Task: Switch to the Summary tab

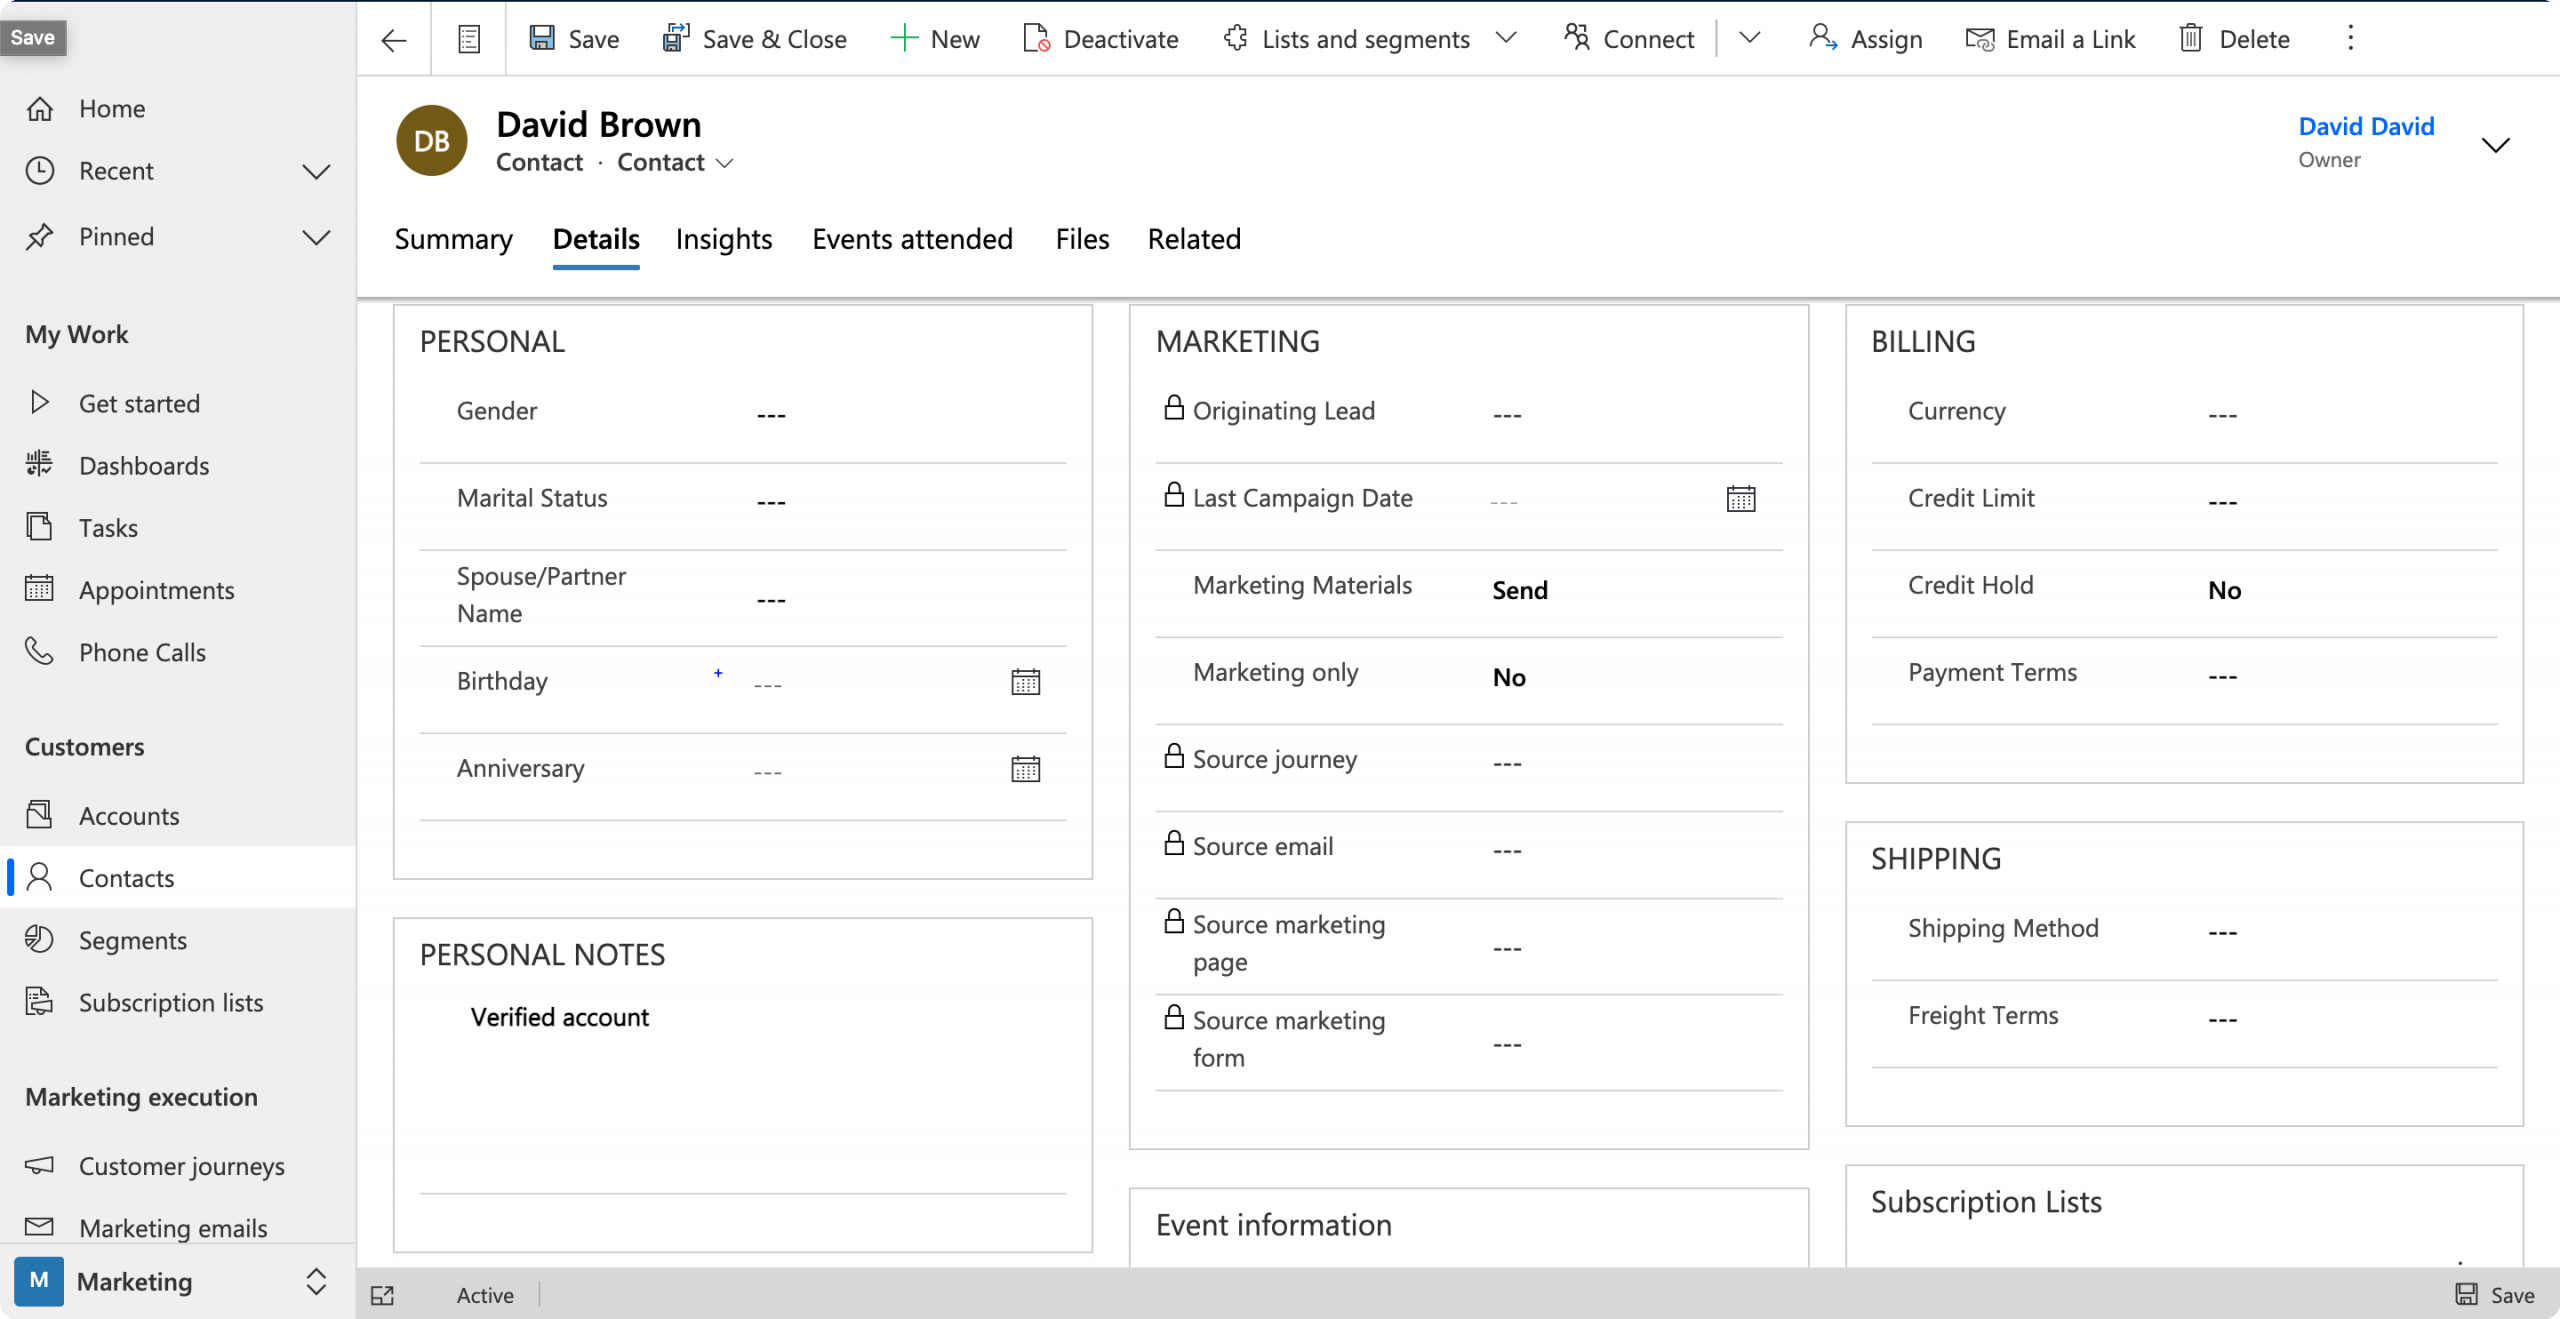Action: [x=454, y=239]
